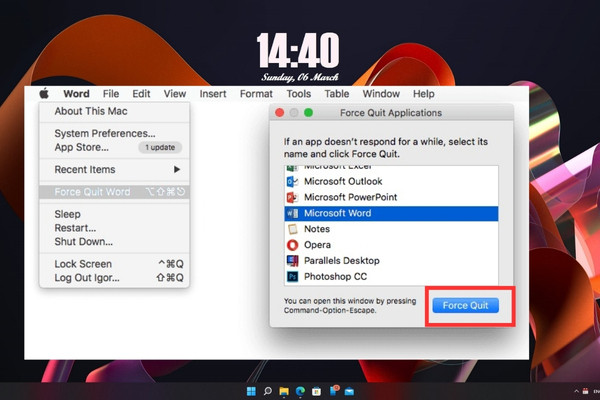
Task: Open the Mail app on the taskbar
Action: 349,392
